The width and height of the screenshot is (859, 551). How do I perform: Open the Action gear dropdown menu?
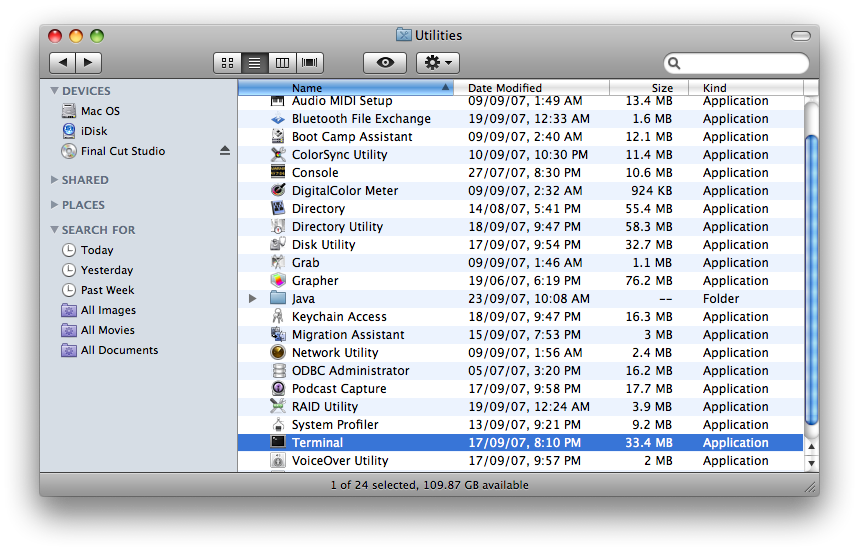click(x=438, y=62)
